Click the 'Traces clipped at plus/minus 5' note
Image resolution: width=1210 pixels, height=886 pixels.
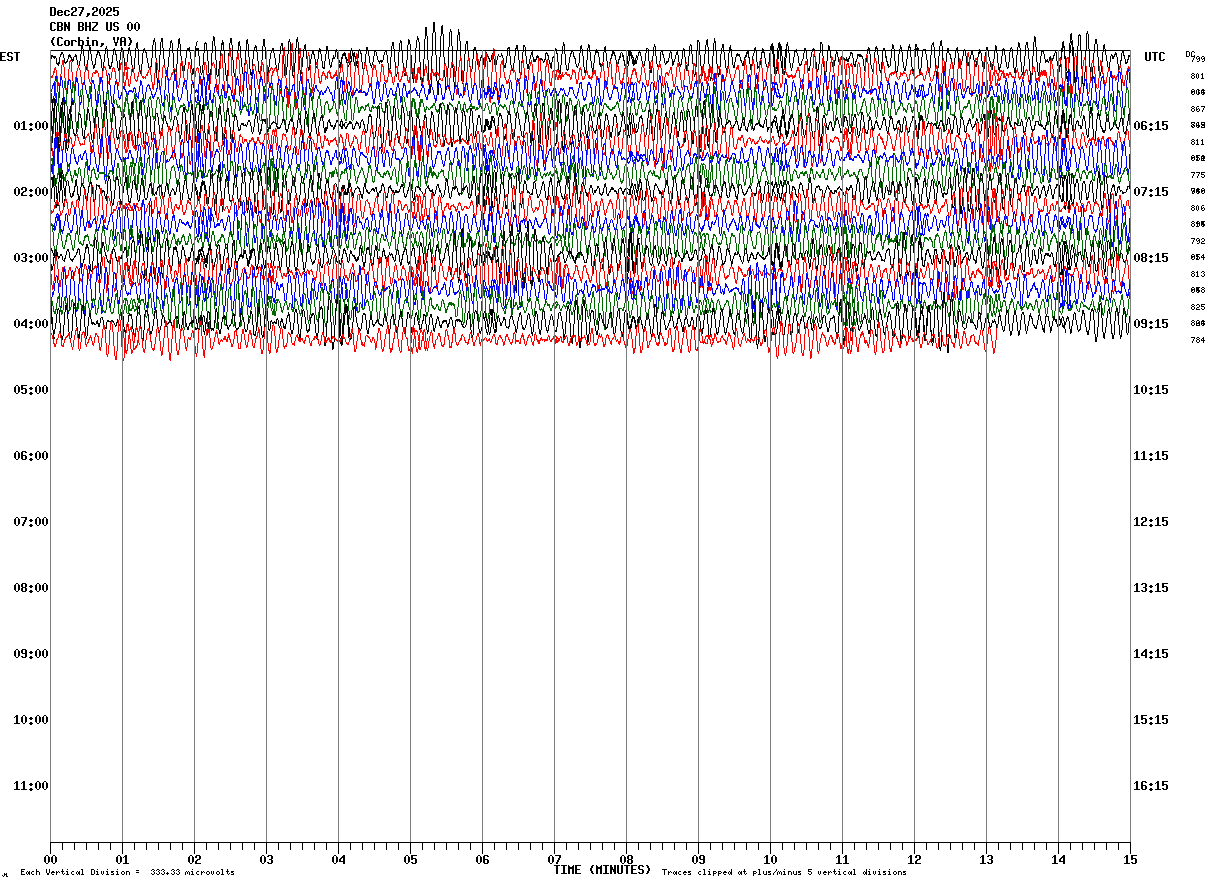[784, 873]
